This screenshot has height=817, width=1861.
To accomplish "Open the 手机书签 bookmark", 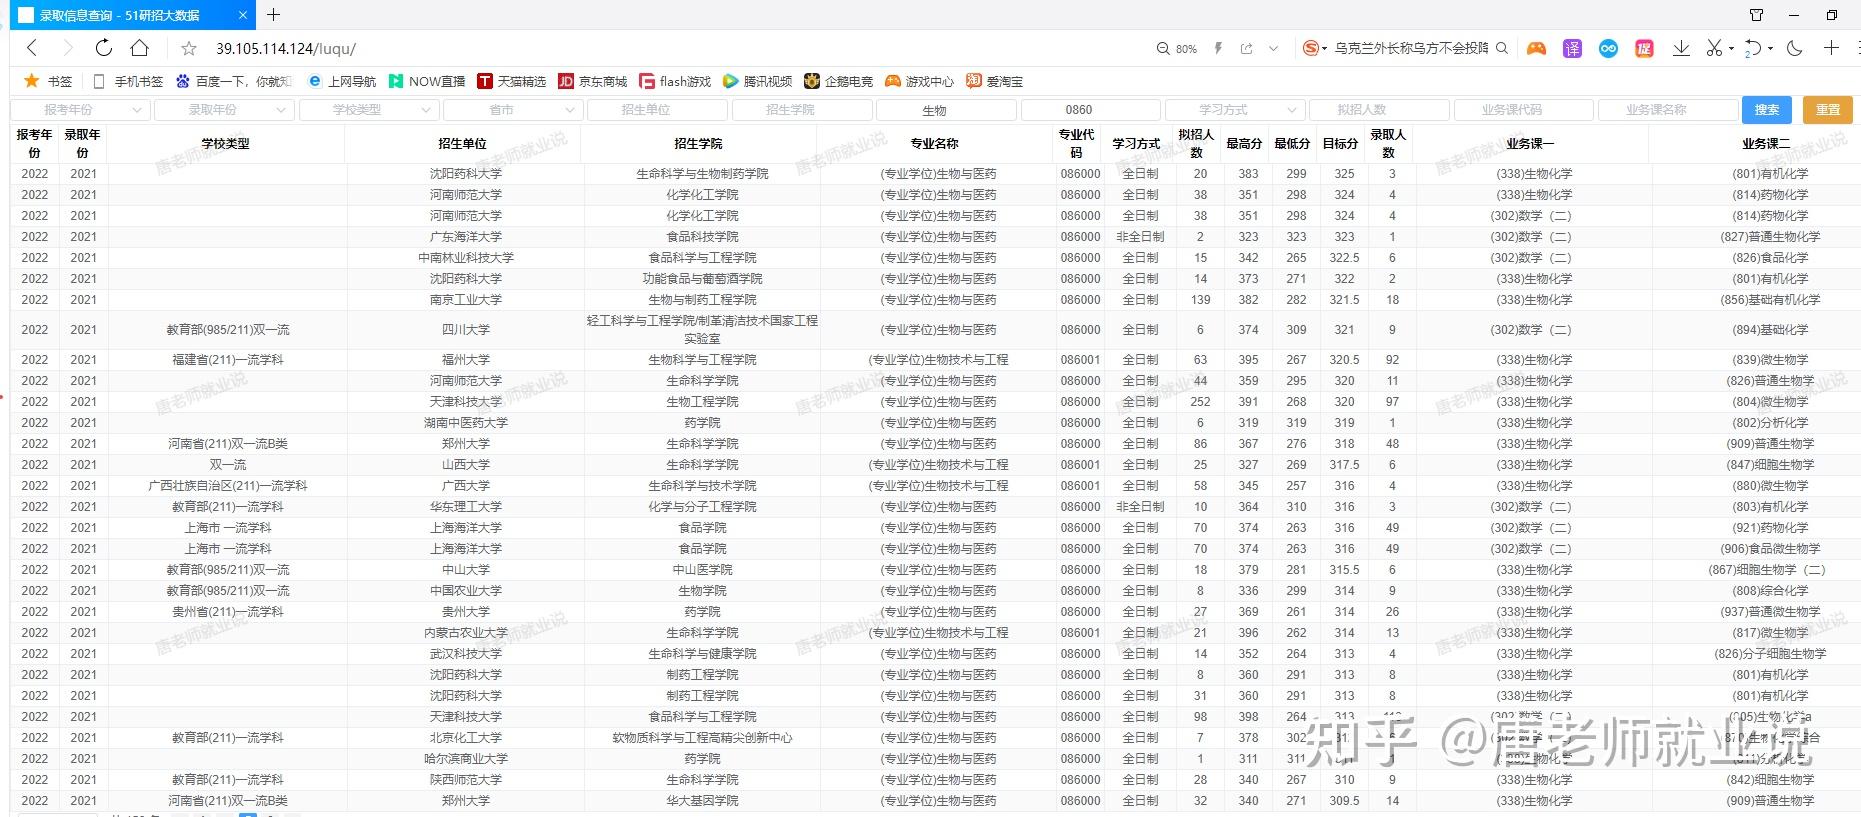I will click(x=127, y=81).
